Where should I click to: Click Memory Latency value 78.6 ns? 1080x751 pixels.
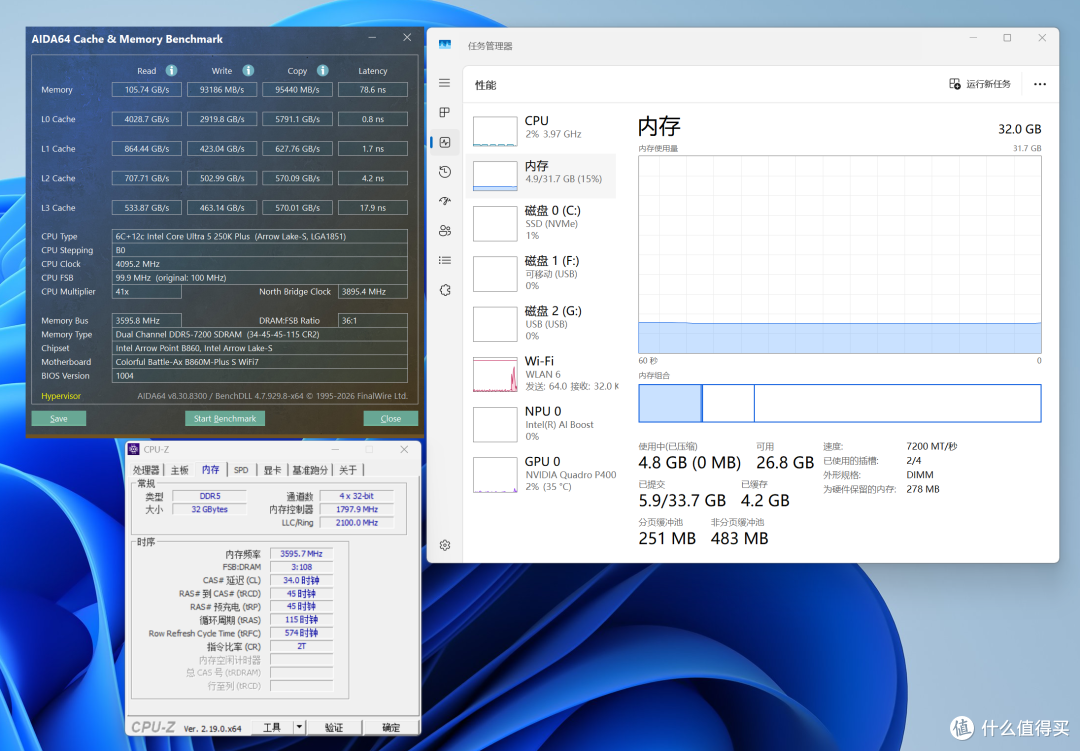(x=373, y=90)
